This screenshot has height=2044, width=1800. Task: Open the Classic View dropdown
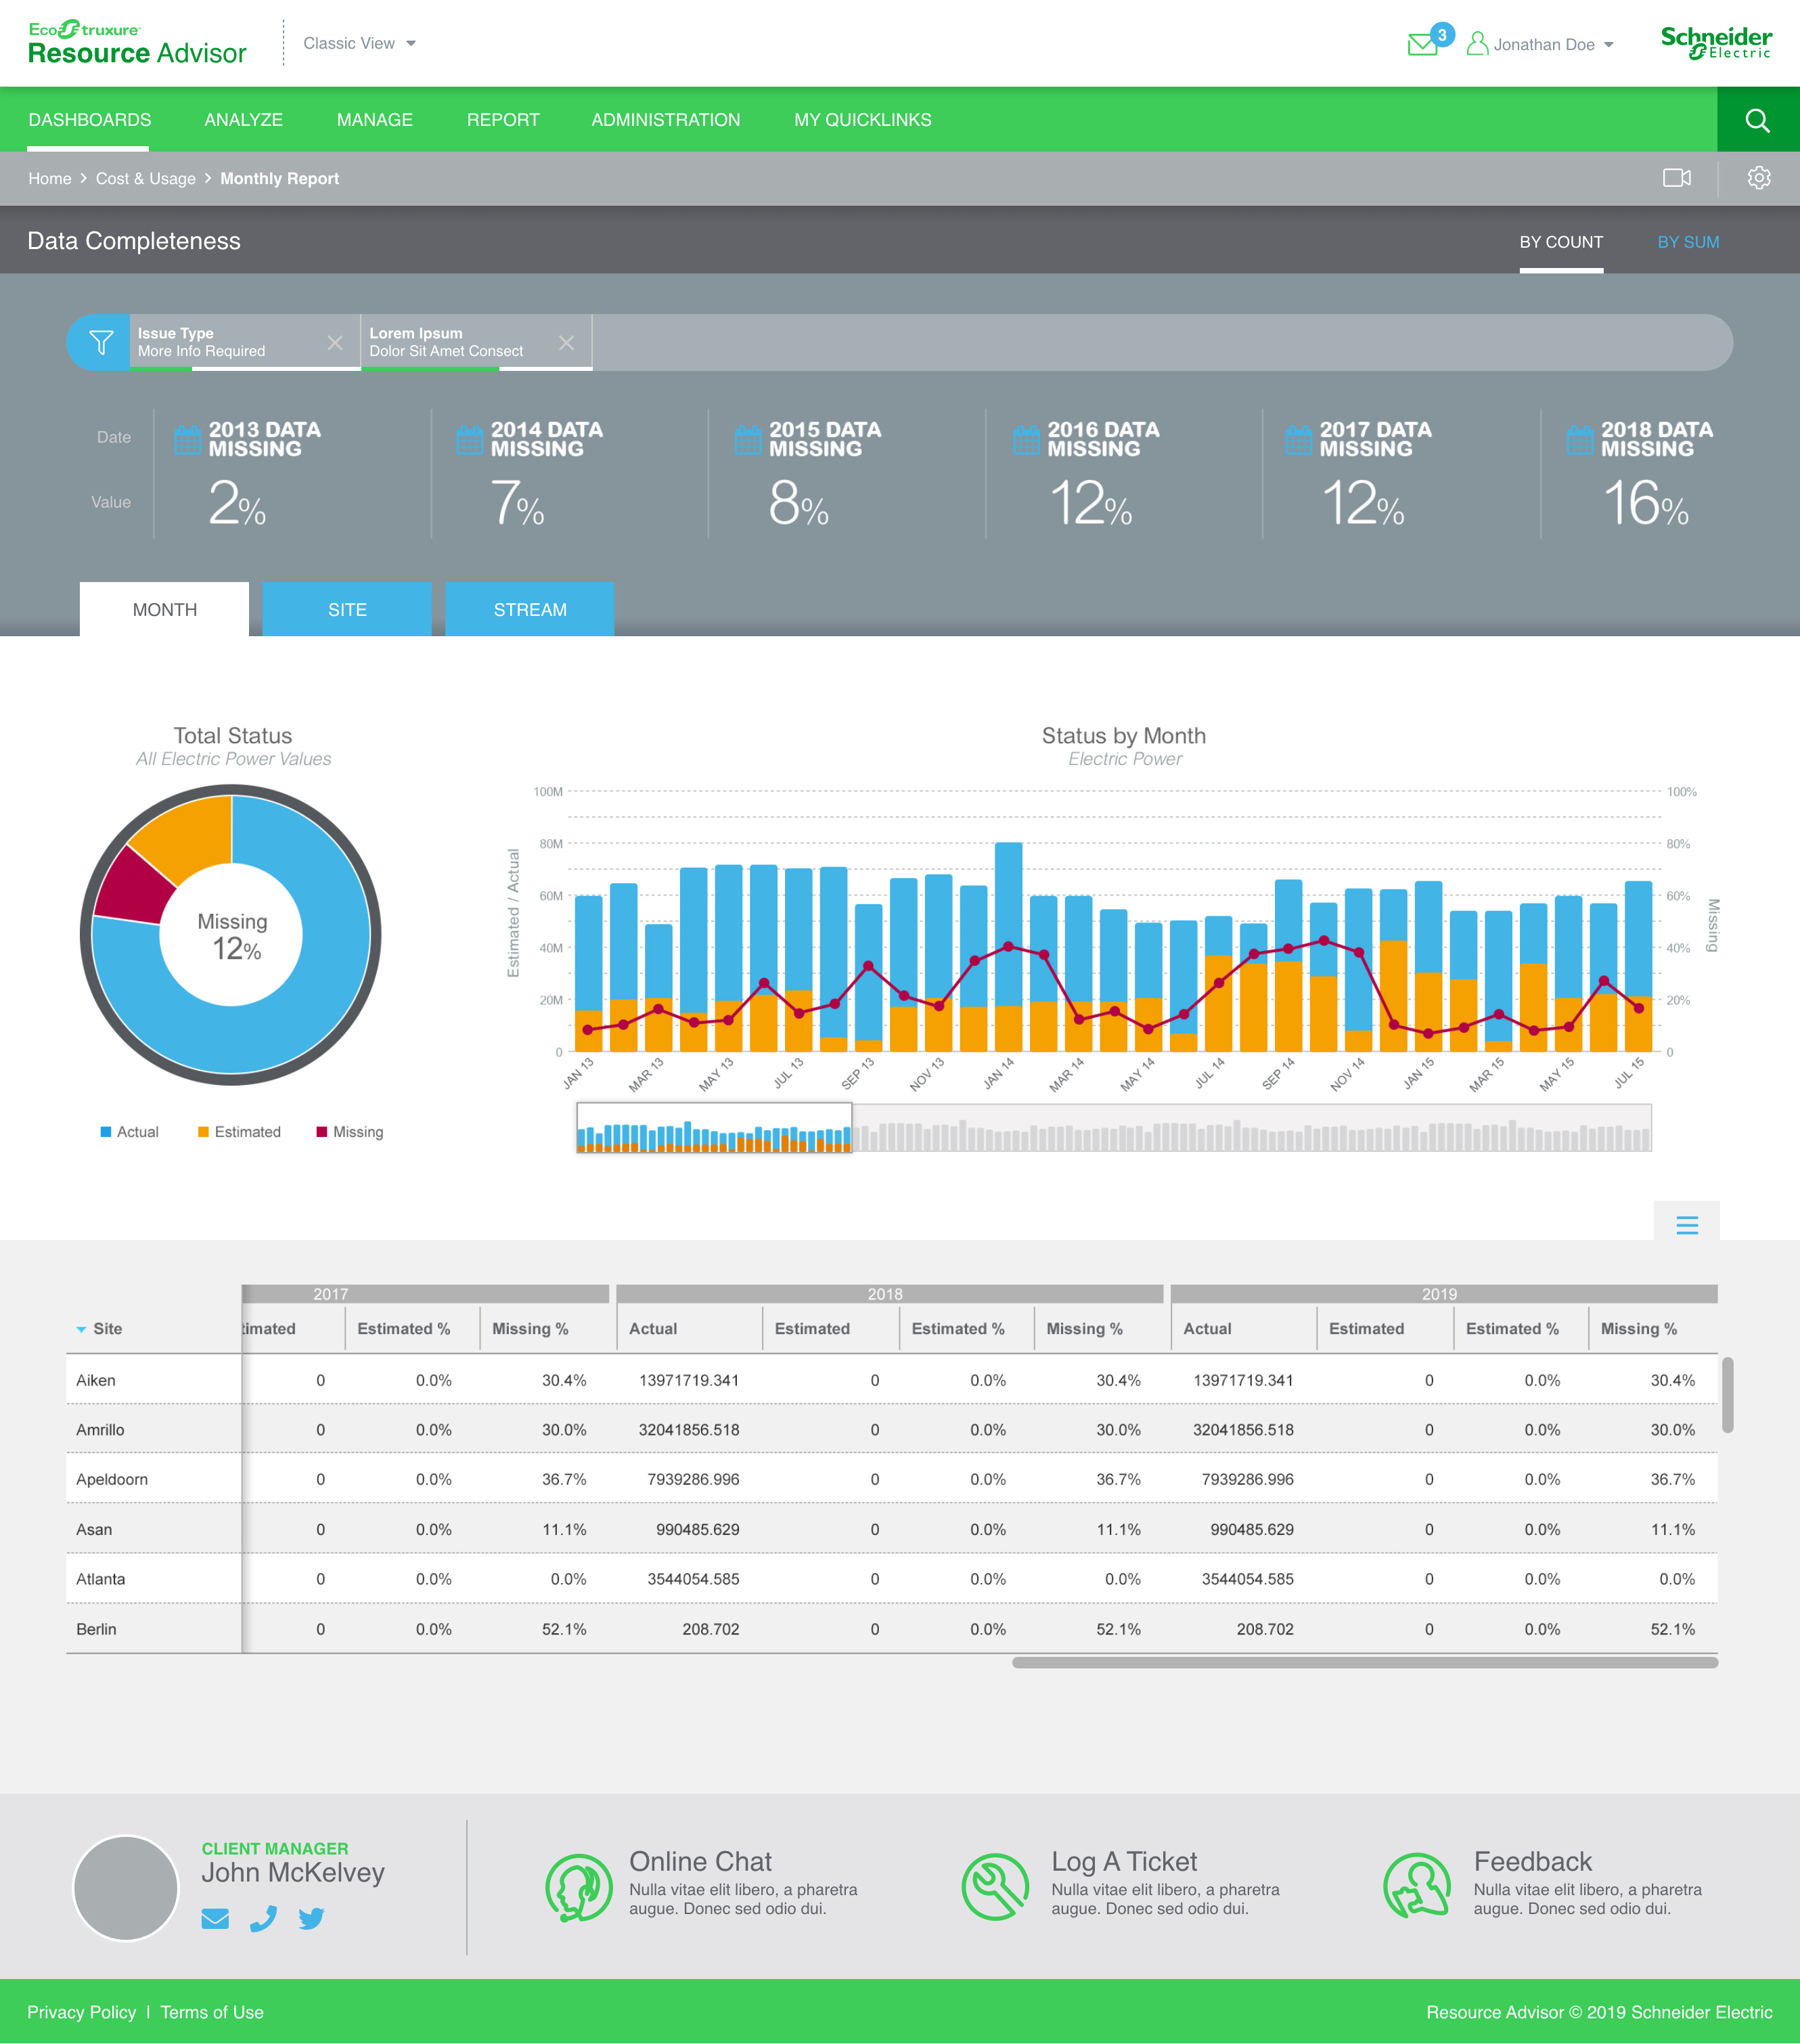pyautogui.click(x=359, y=44)
